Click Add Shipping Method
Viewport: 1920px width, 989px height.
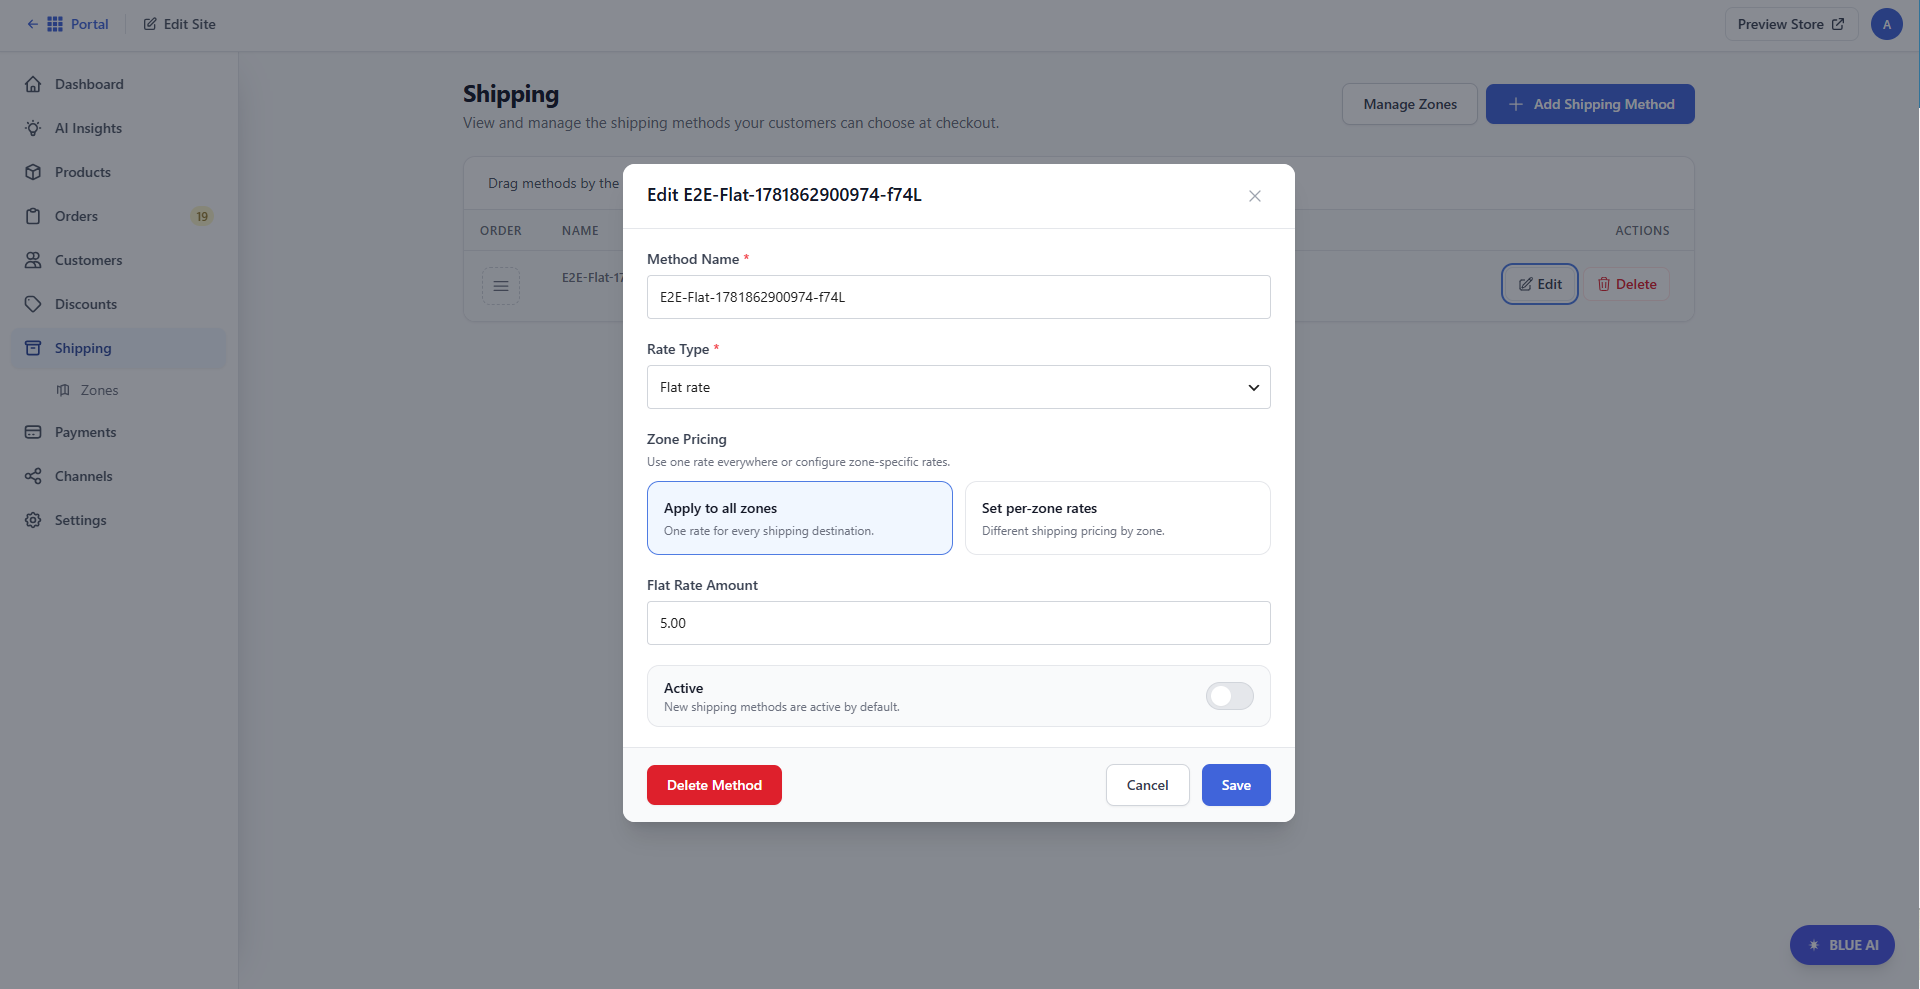(x=1590, y=104)
